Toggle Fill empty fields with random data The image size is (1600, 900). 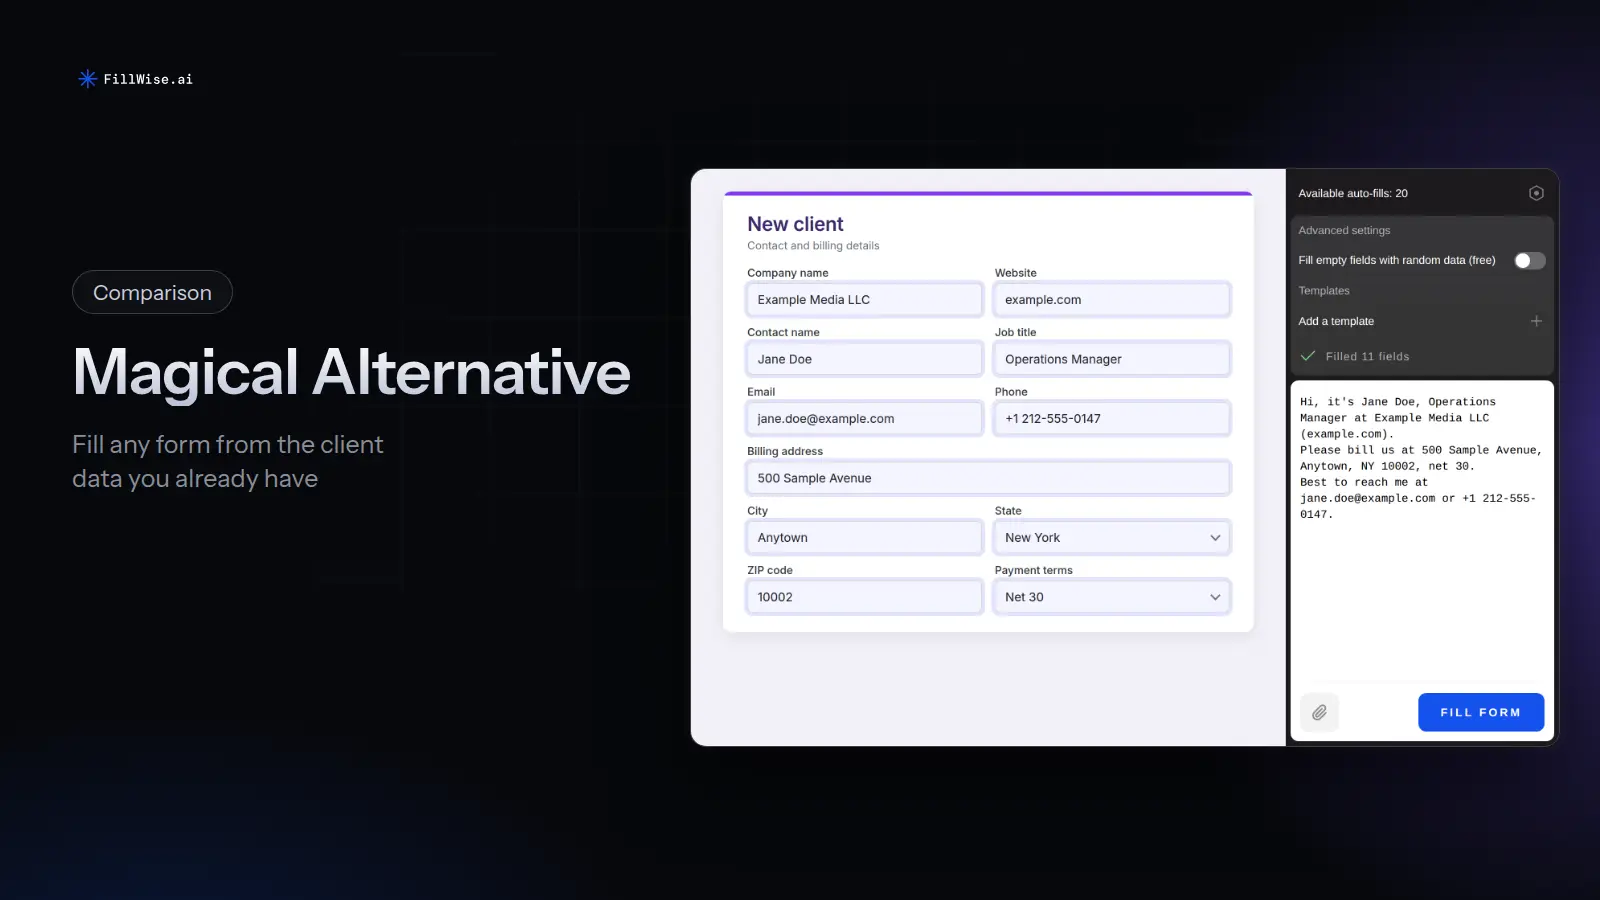click(1529, 260)
